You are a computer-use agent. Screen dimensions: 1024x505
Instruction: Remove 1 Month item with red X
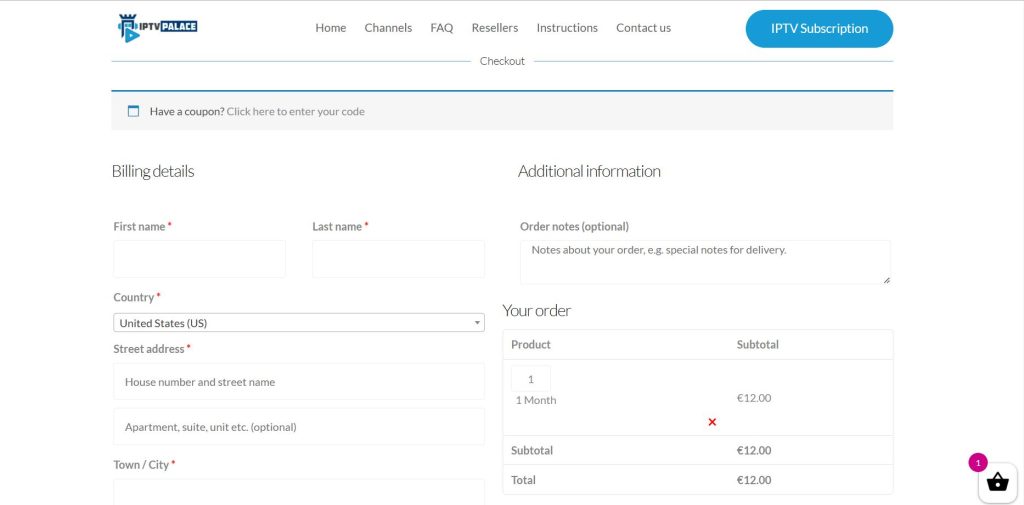point(712,422)
